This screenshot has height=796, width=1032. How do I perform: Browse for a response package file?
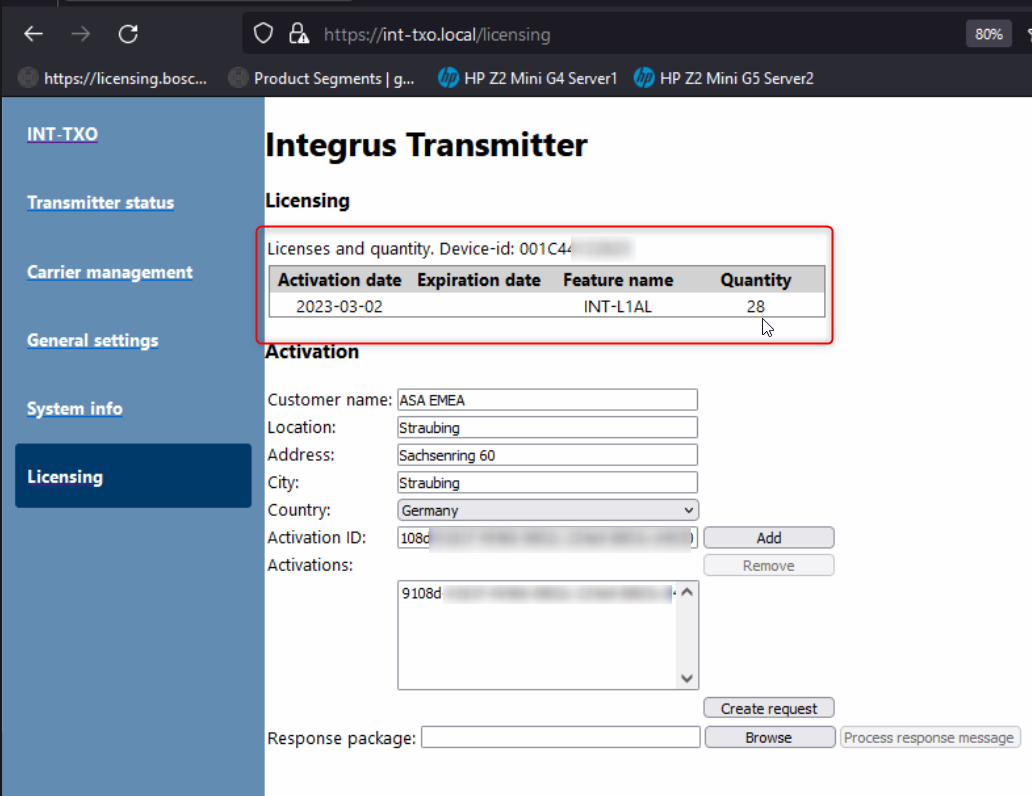(x=768, y=737)
